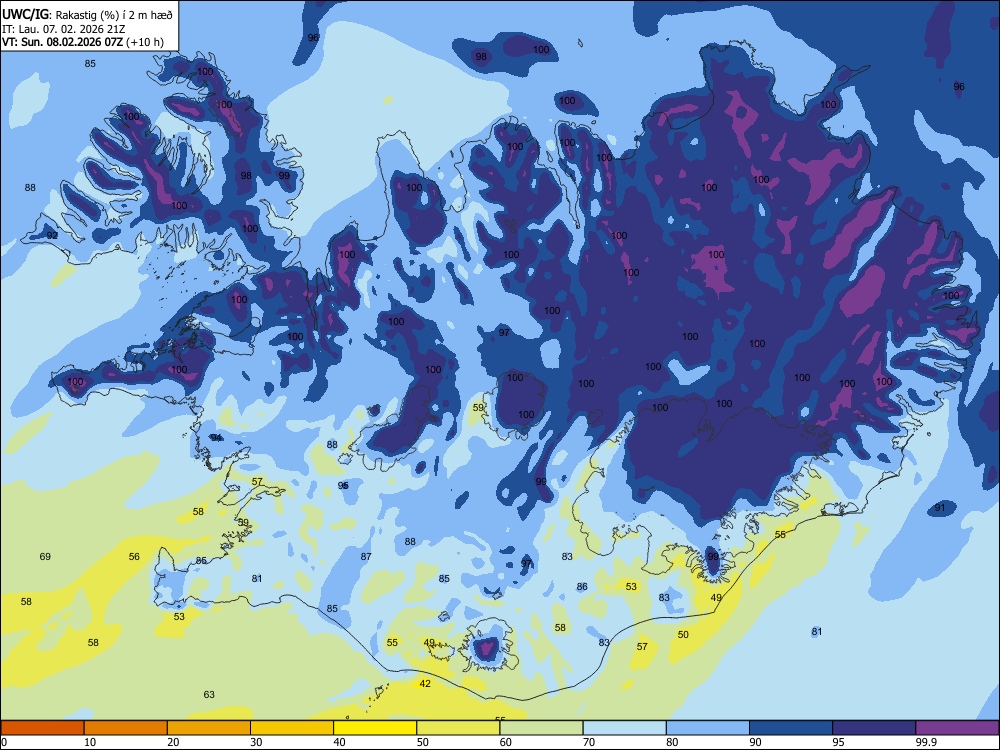
Task: Pick the 40–50 bright yellow legend block
Action: pos(375,728)
